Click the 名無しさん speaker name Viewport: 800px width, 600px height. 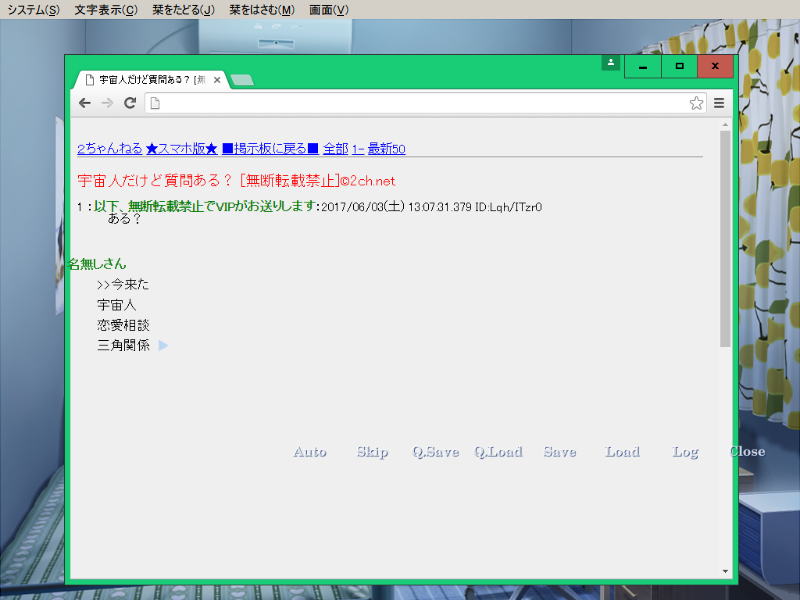(96, 264)
